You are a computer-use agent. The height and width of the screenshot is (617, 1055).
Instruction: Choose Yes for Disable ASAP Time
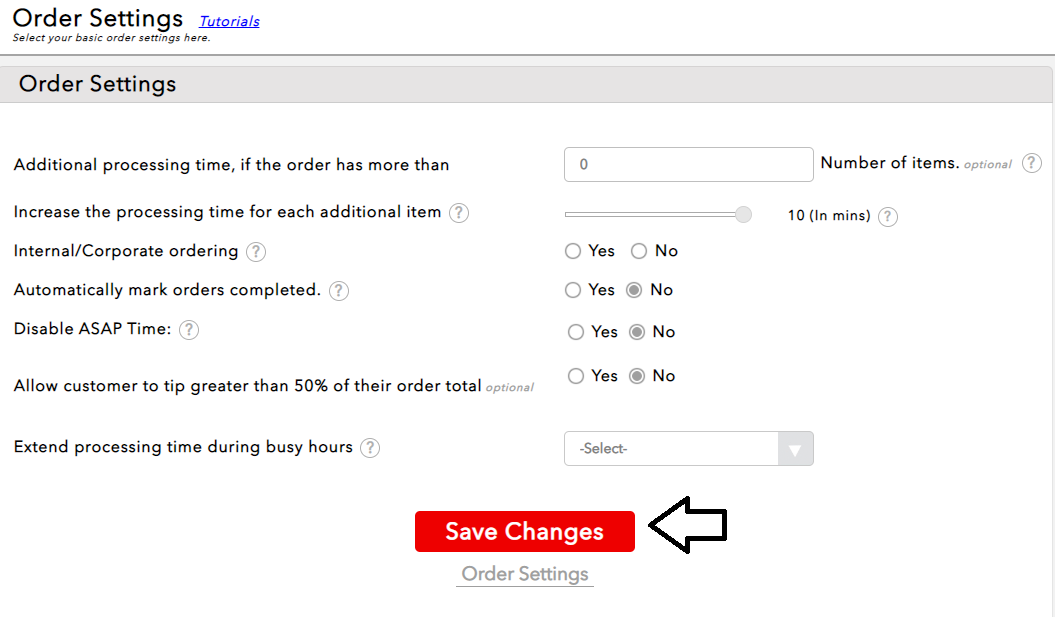coord(576,332)
